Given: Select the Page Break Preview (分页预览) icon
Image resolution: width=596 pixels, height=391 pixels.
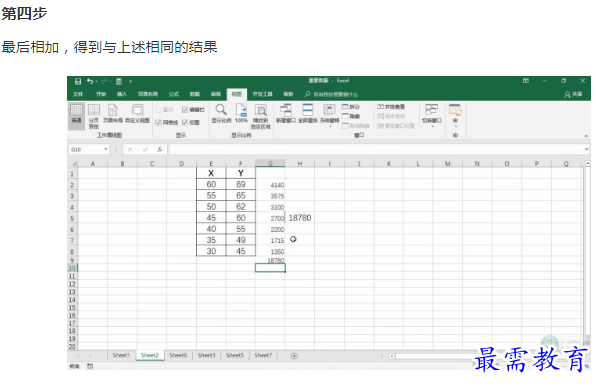Looking at the screenshot, I should click(94, 116).
